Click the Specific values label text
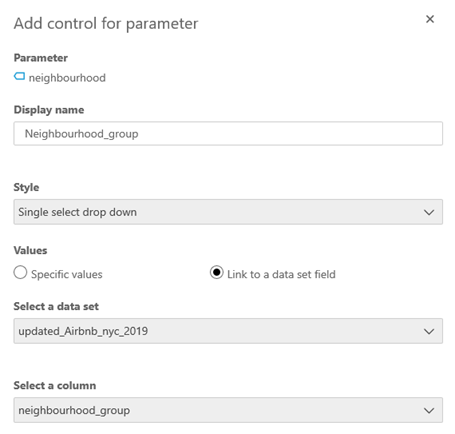 (x=67, y=274)
